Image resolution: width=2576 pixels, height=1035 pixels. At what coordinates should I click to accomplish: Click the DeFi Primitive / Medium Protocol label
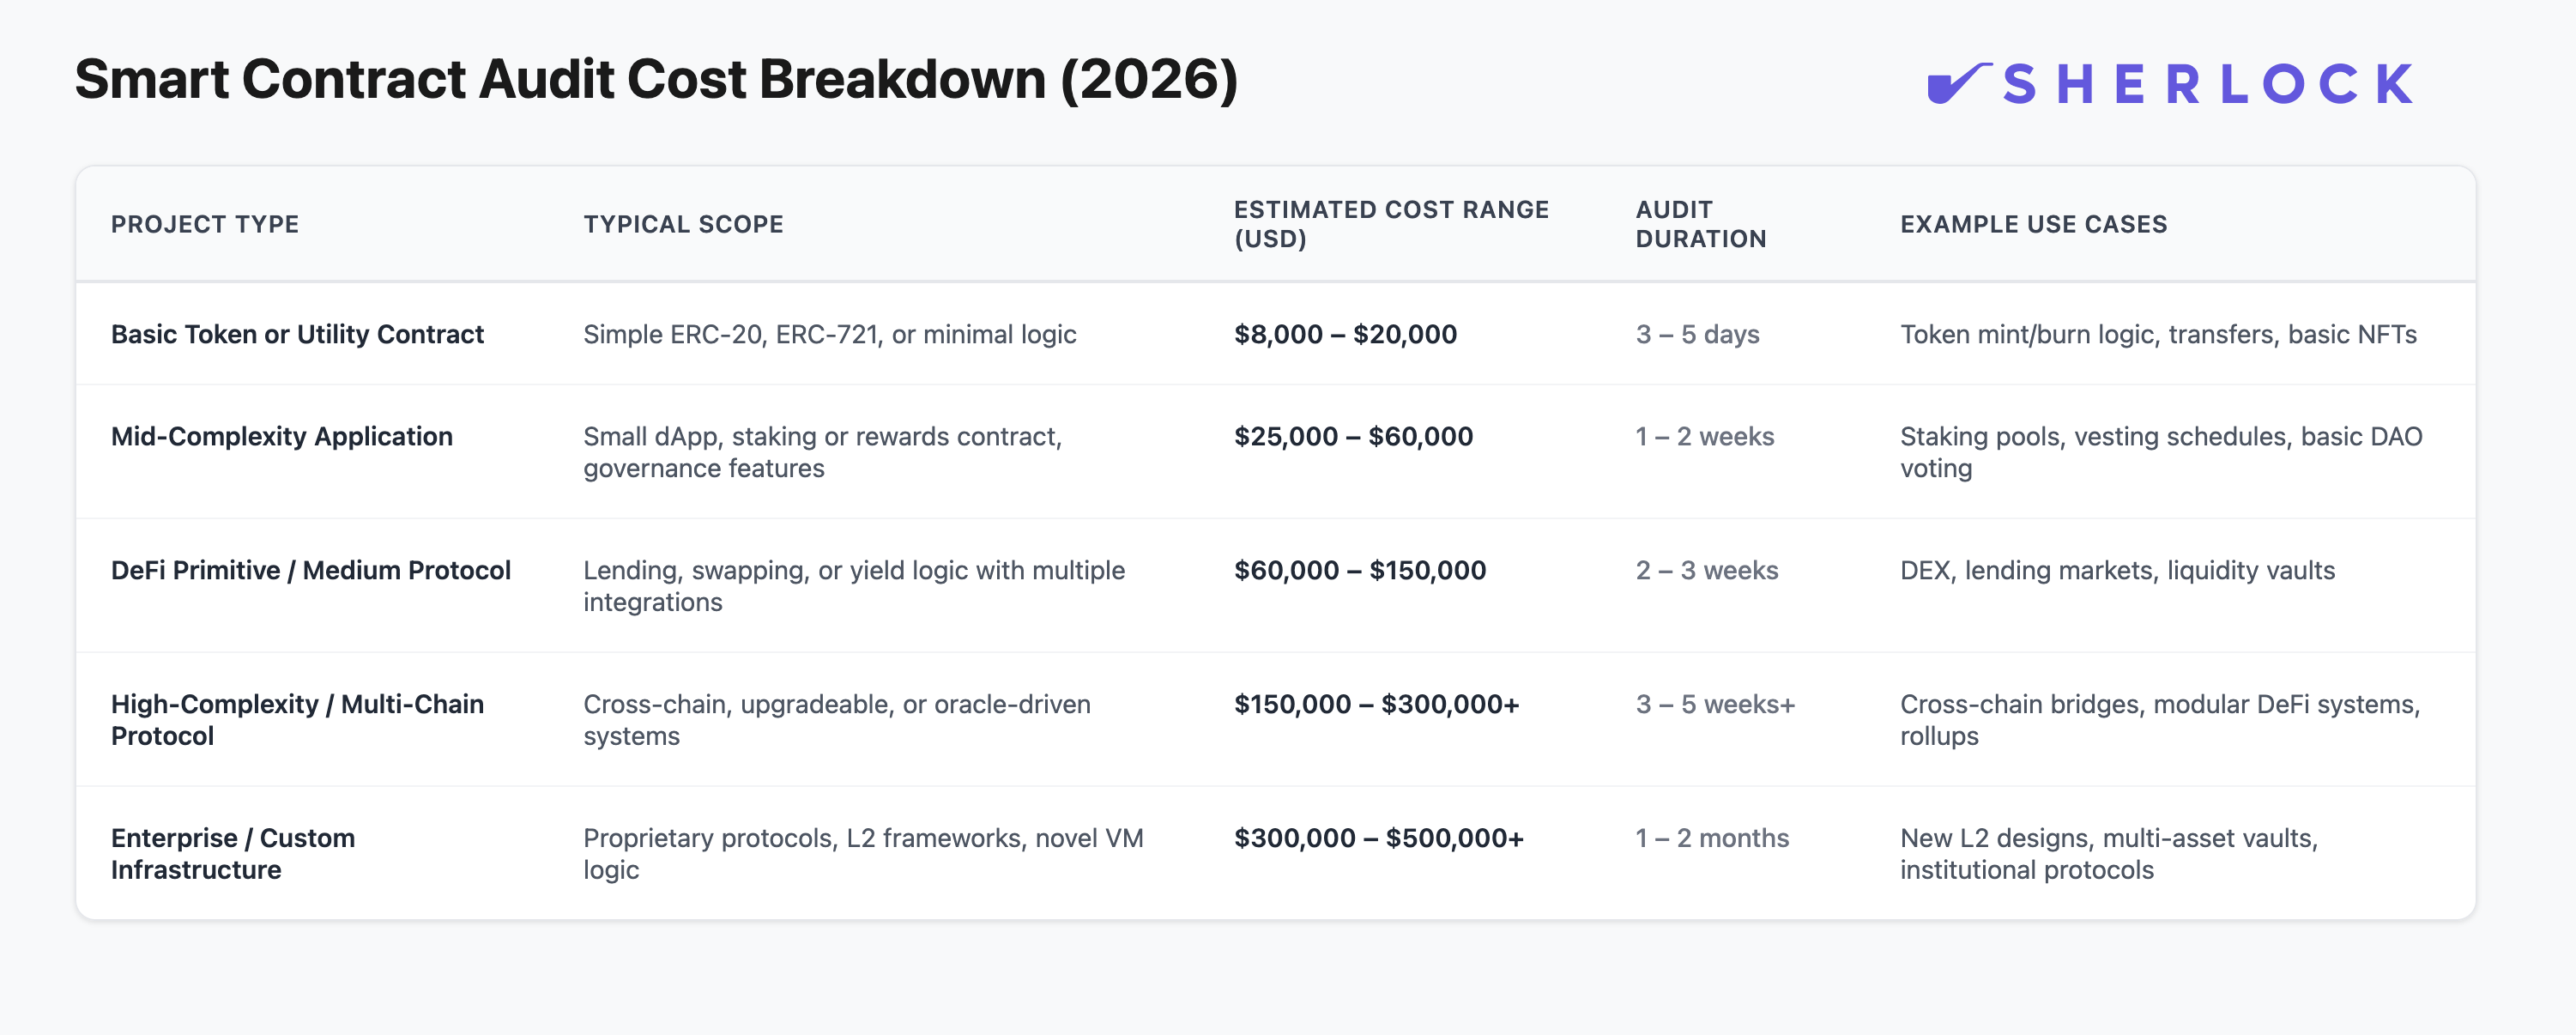310,570
